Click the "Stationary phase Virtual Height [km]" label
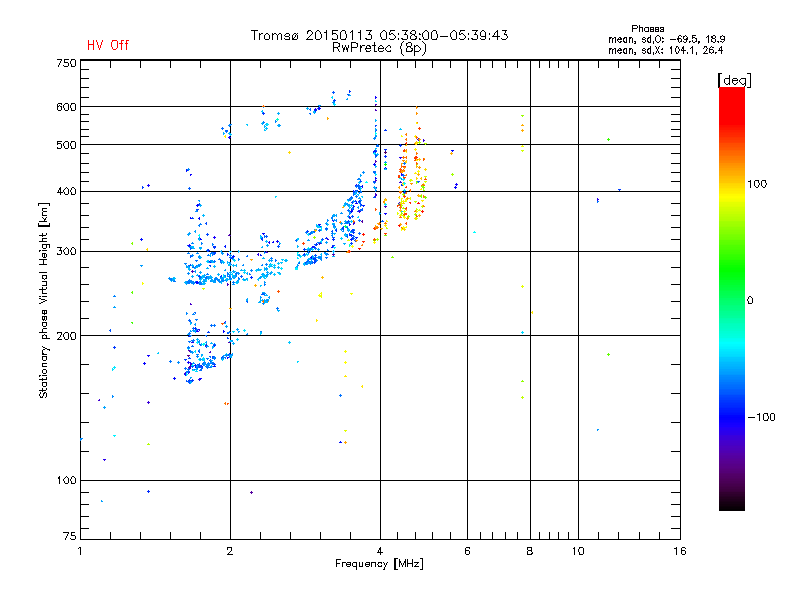Screen dimensions: 800x600 coord(44,300)
